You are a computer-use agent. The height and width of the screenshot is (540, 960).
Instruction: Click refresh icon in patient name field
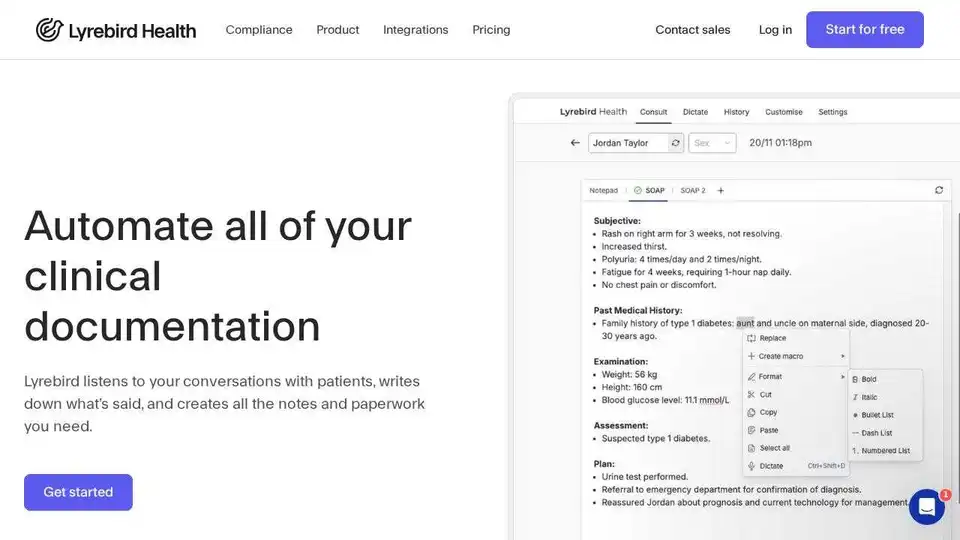[675, 143]
